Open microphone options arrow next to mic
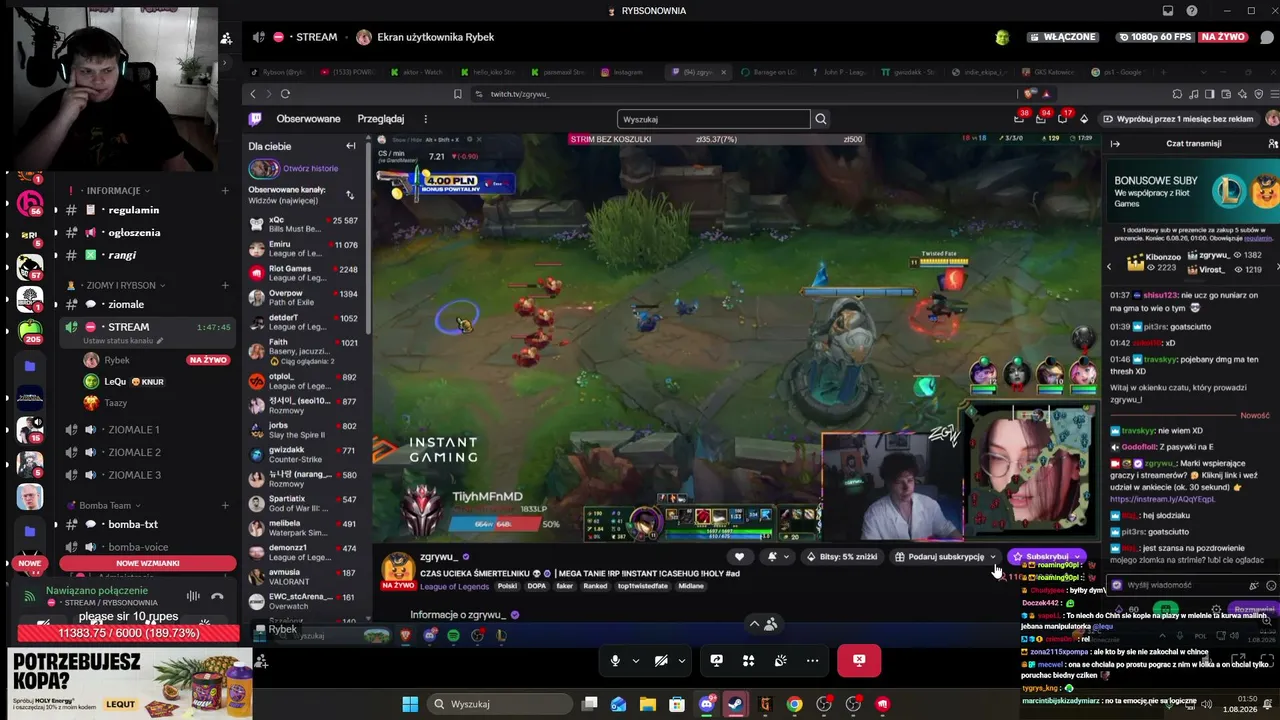The image size is (1280, 720). [635, 660]
